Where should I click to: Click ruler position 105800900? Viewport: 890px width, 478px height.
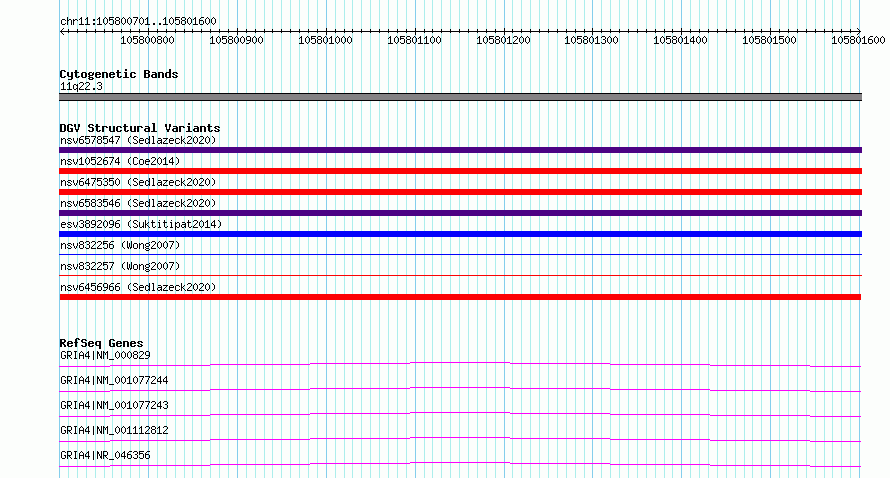pyautogui.click(x=236, y=40)
